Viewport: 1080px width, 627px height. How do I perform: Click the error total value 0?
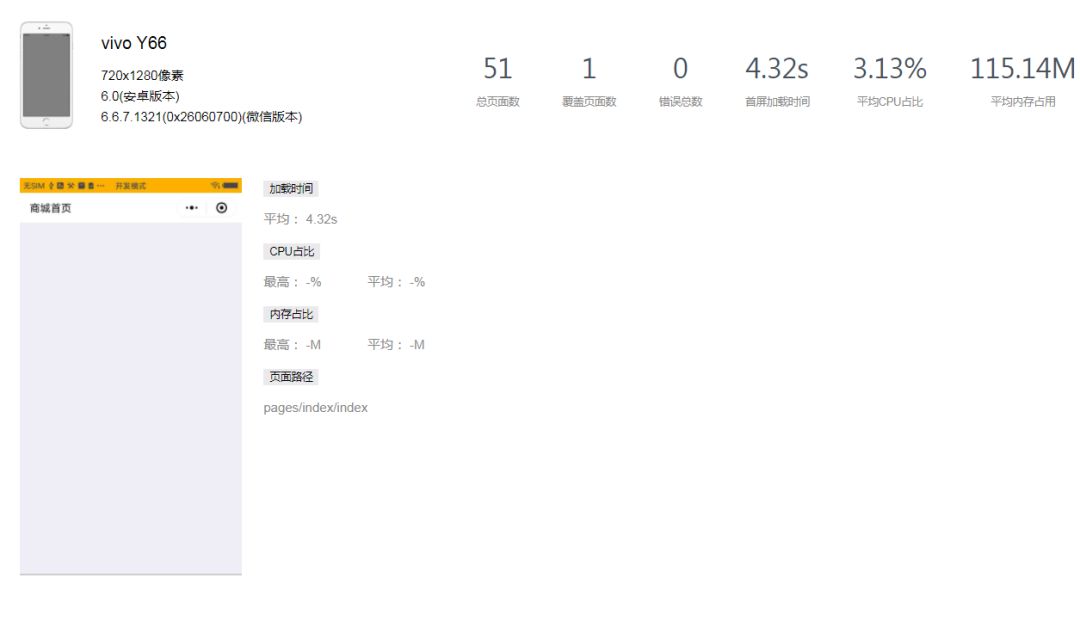680,68
